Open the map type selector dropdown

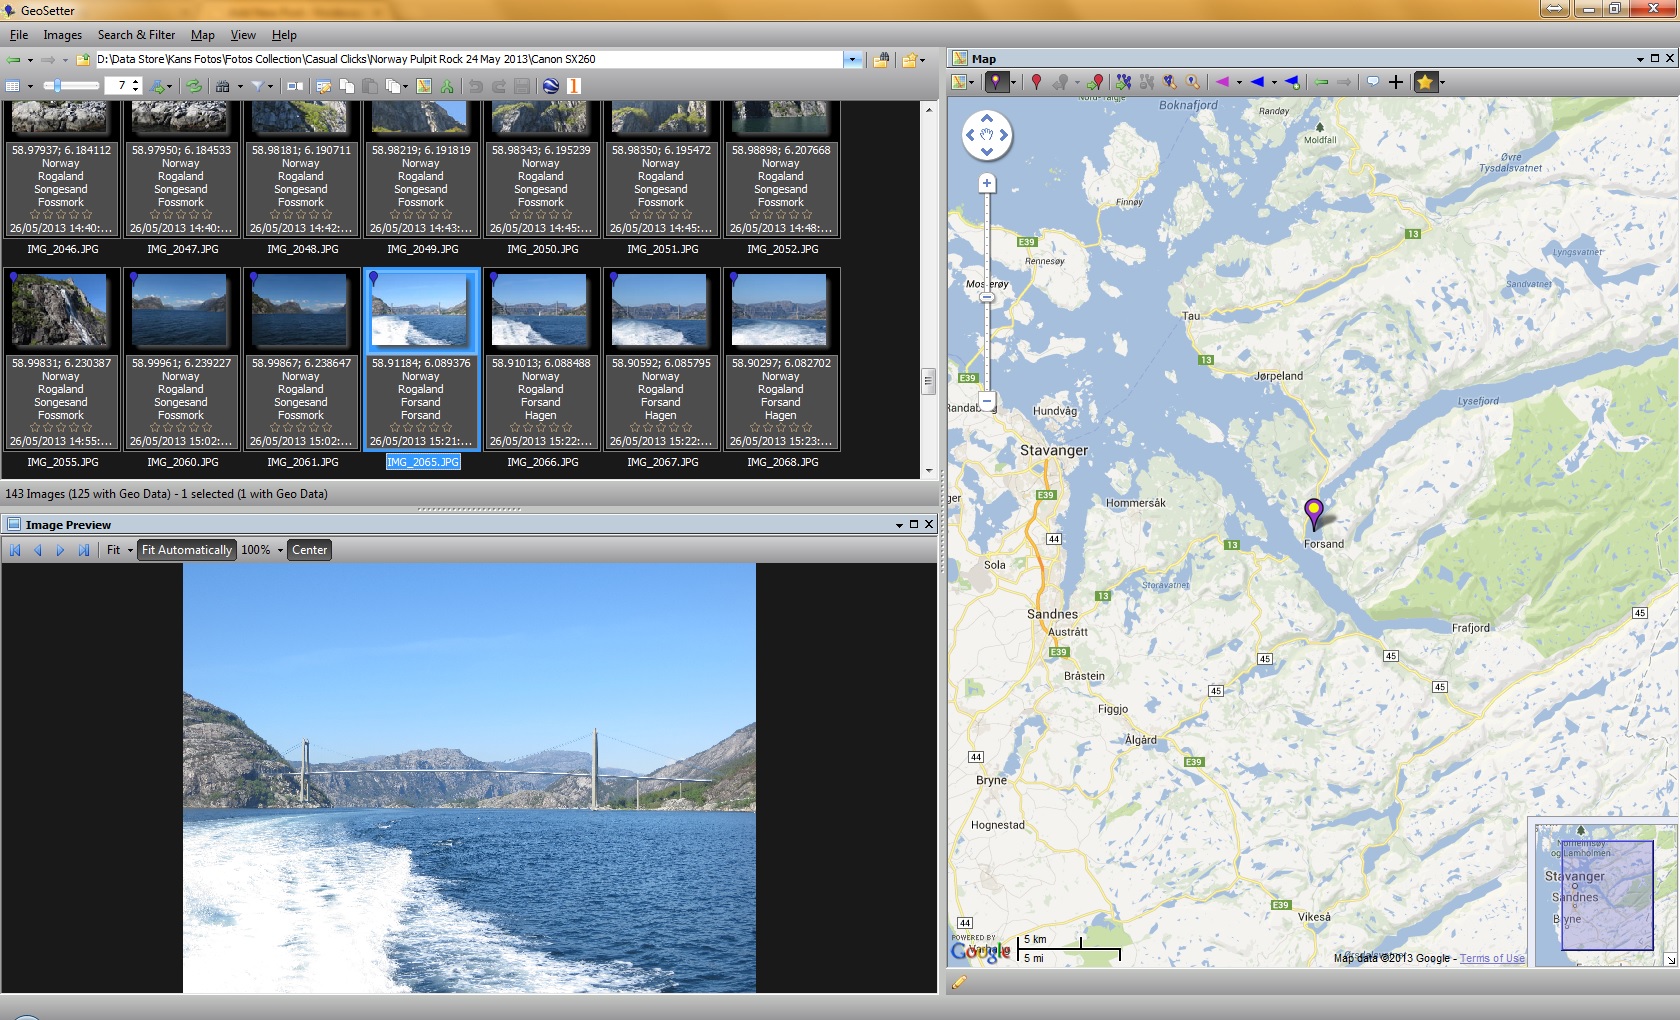point(971,83)
